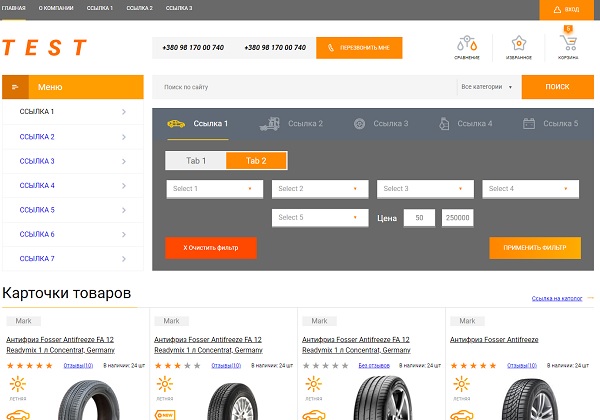This screenshot has height=420, width=600.
Task: Click the ВХОД login button
Action: click(567, 10)
